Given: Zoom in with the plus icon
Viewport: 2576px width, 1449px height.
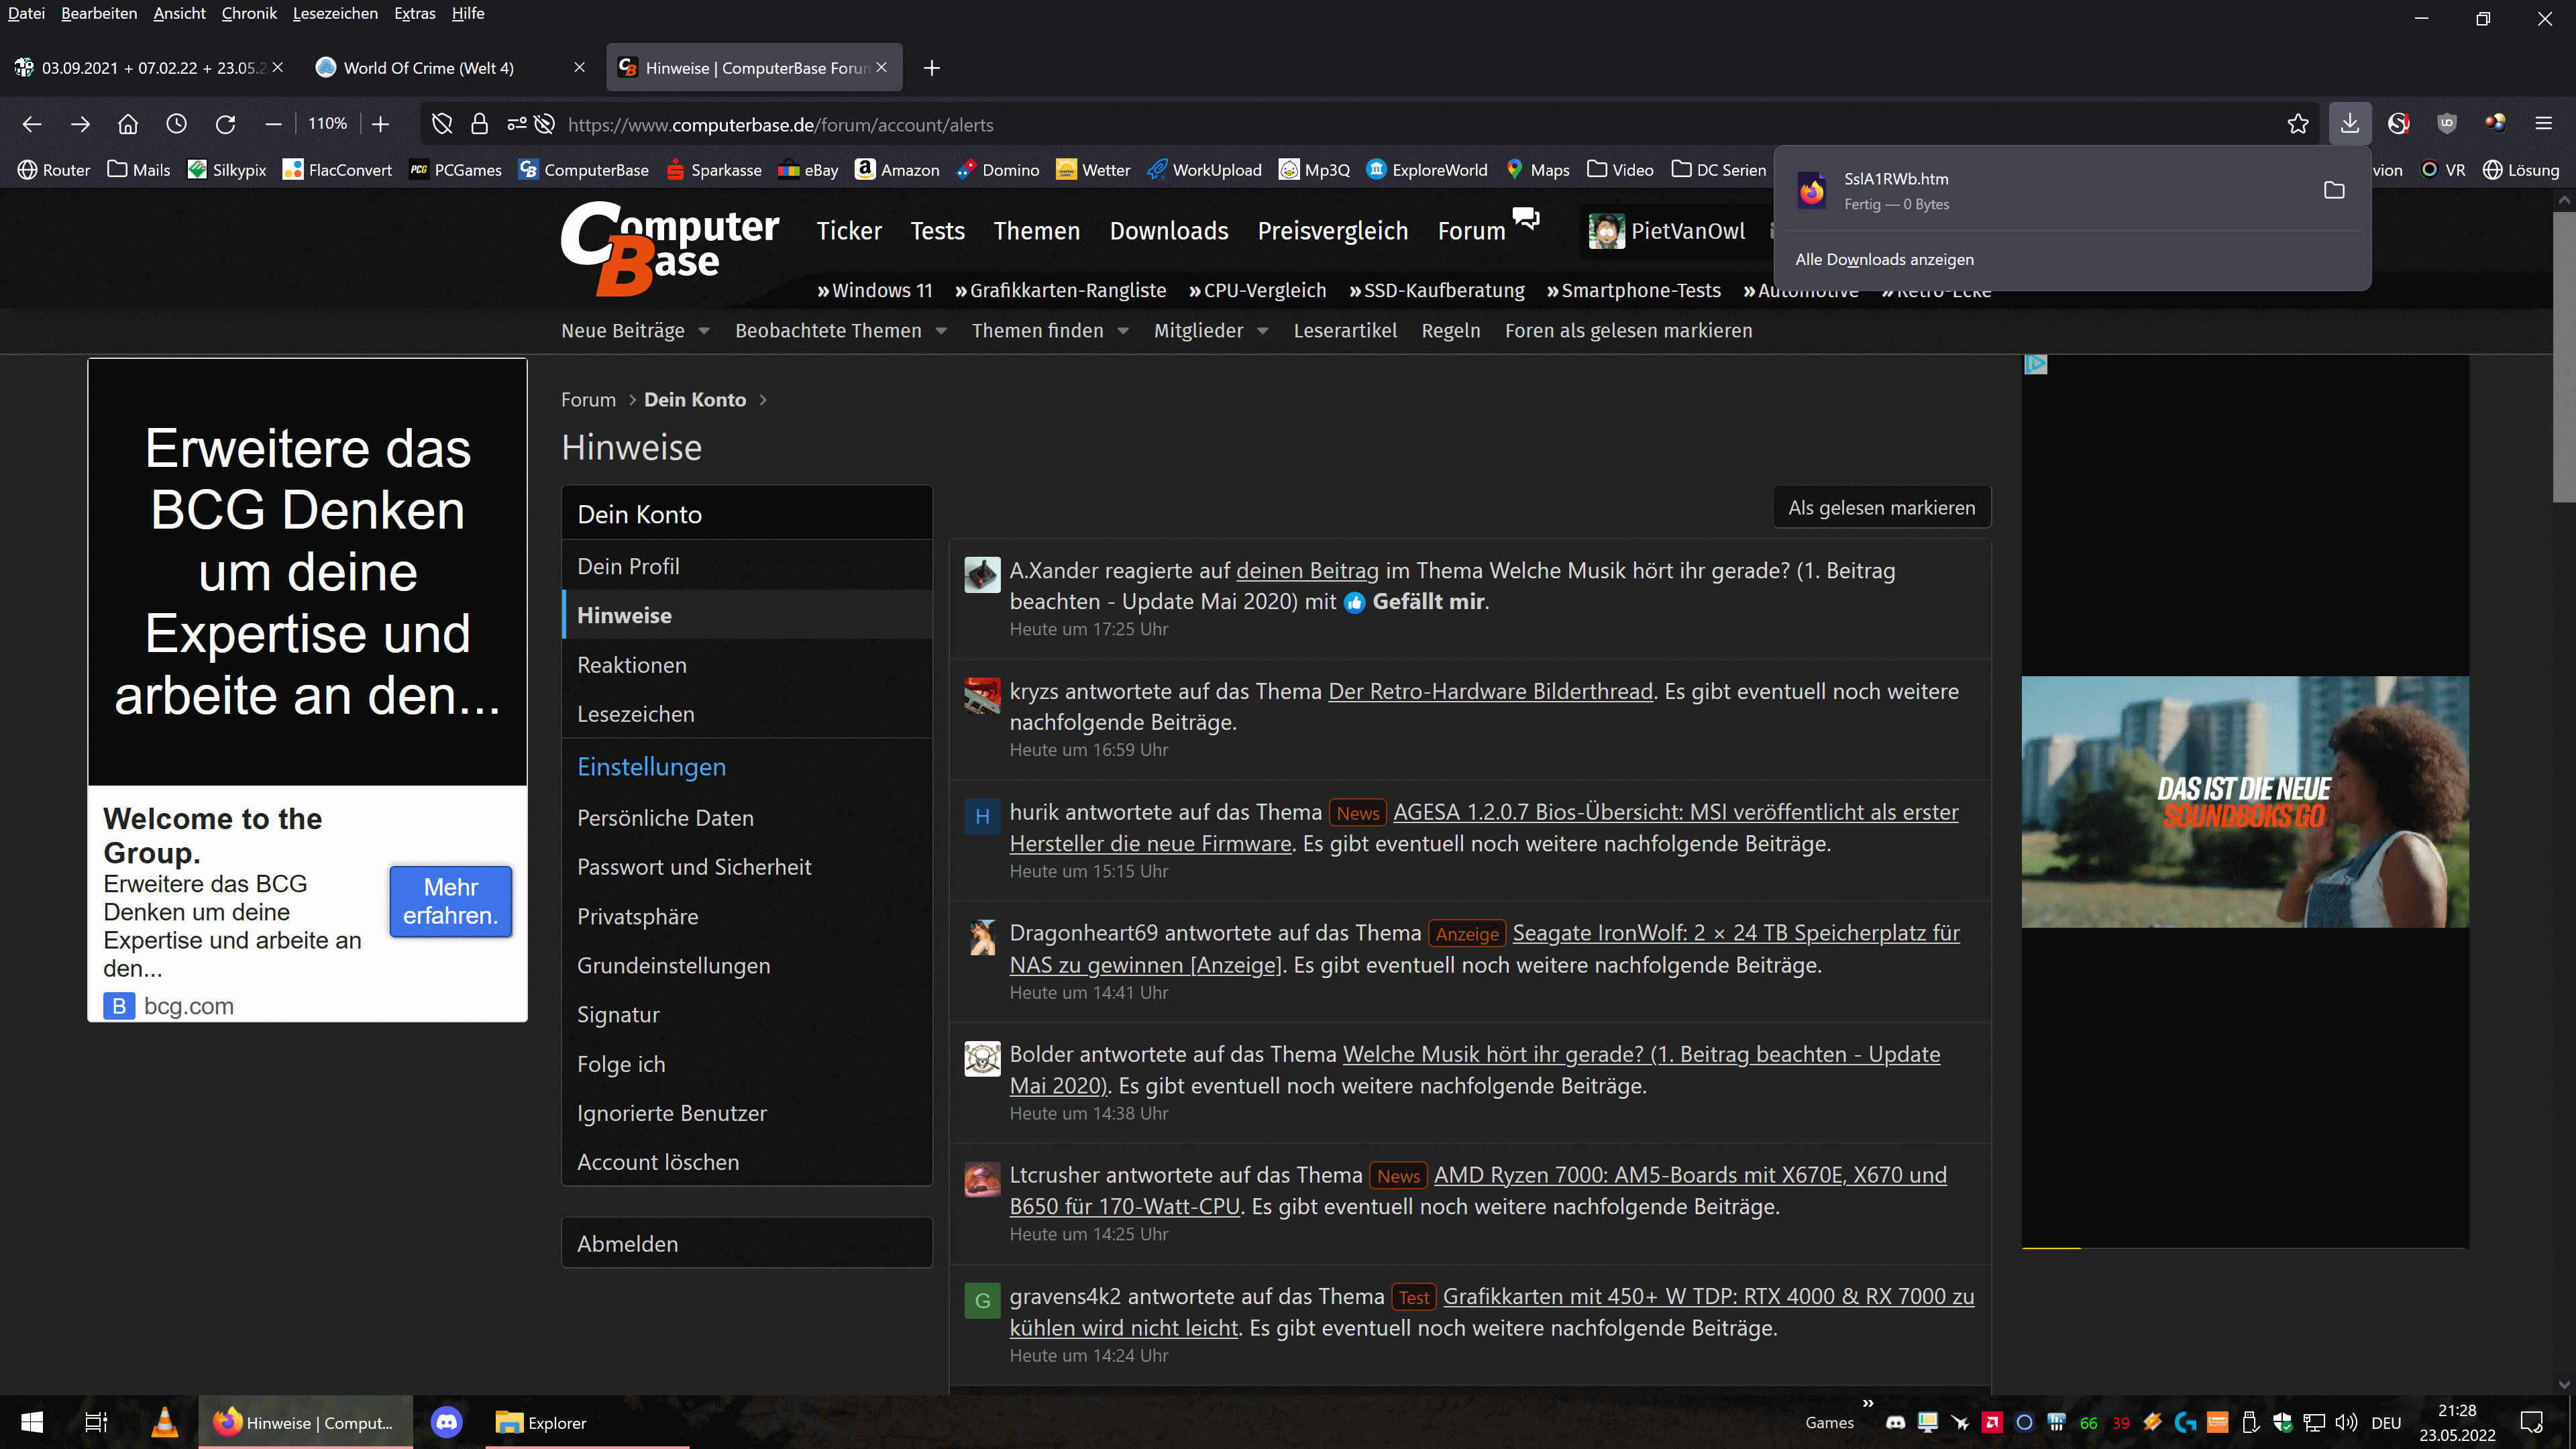Looking at the screenshot, I should (380, 124).
